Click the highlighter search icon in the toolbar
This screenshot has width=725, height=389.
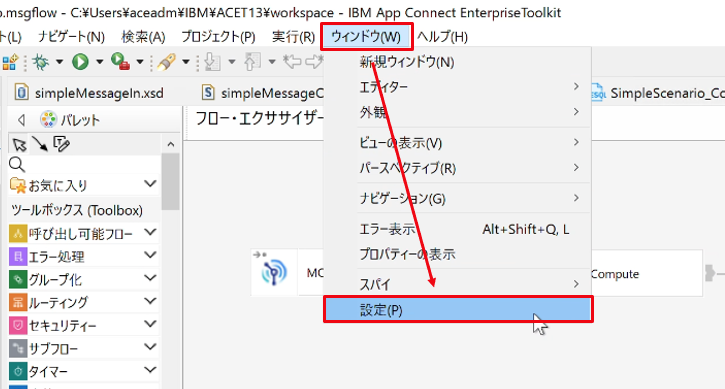(166, 62)
